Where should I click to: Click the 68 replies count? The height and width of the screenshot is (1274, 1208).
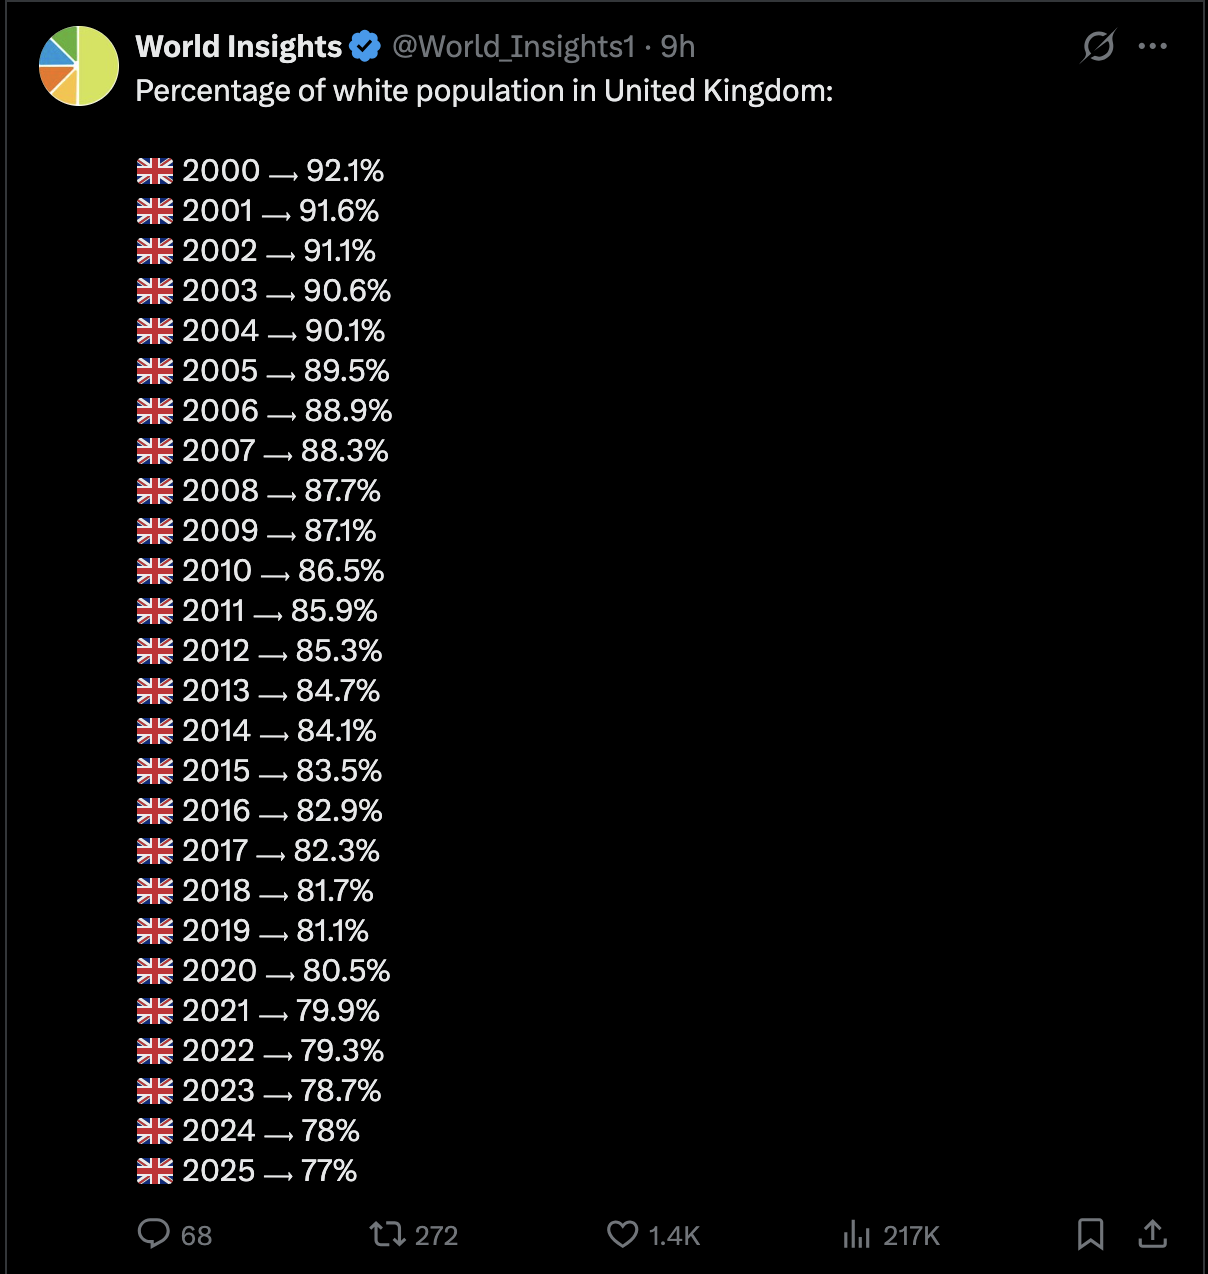tap(196, 1236)
